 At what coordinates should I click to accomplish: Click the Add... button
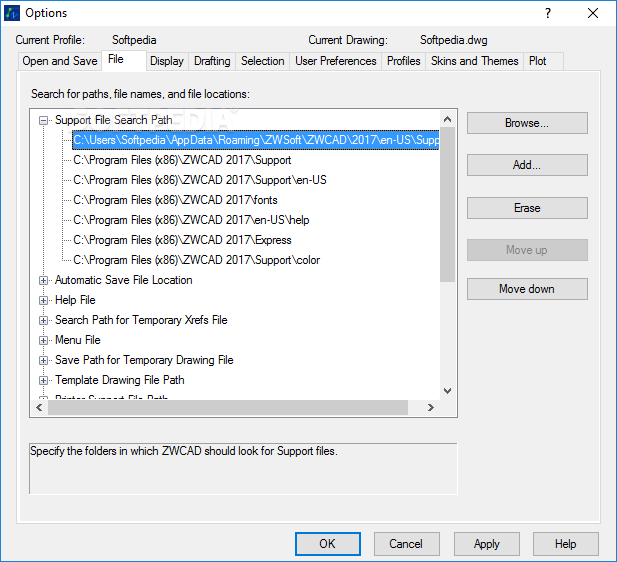[x=527, y=165]
